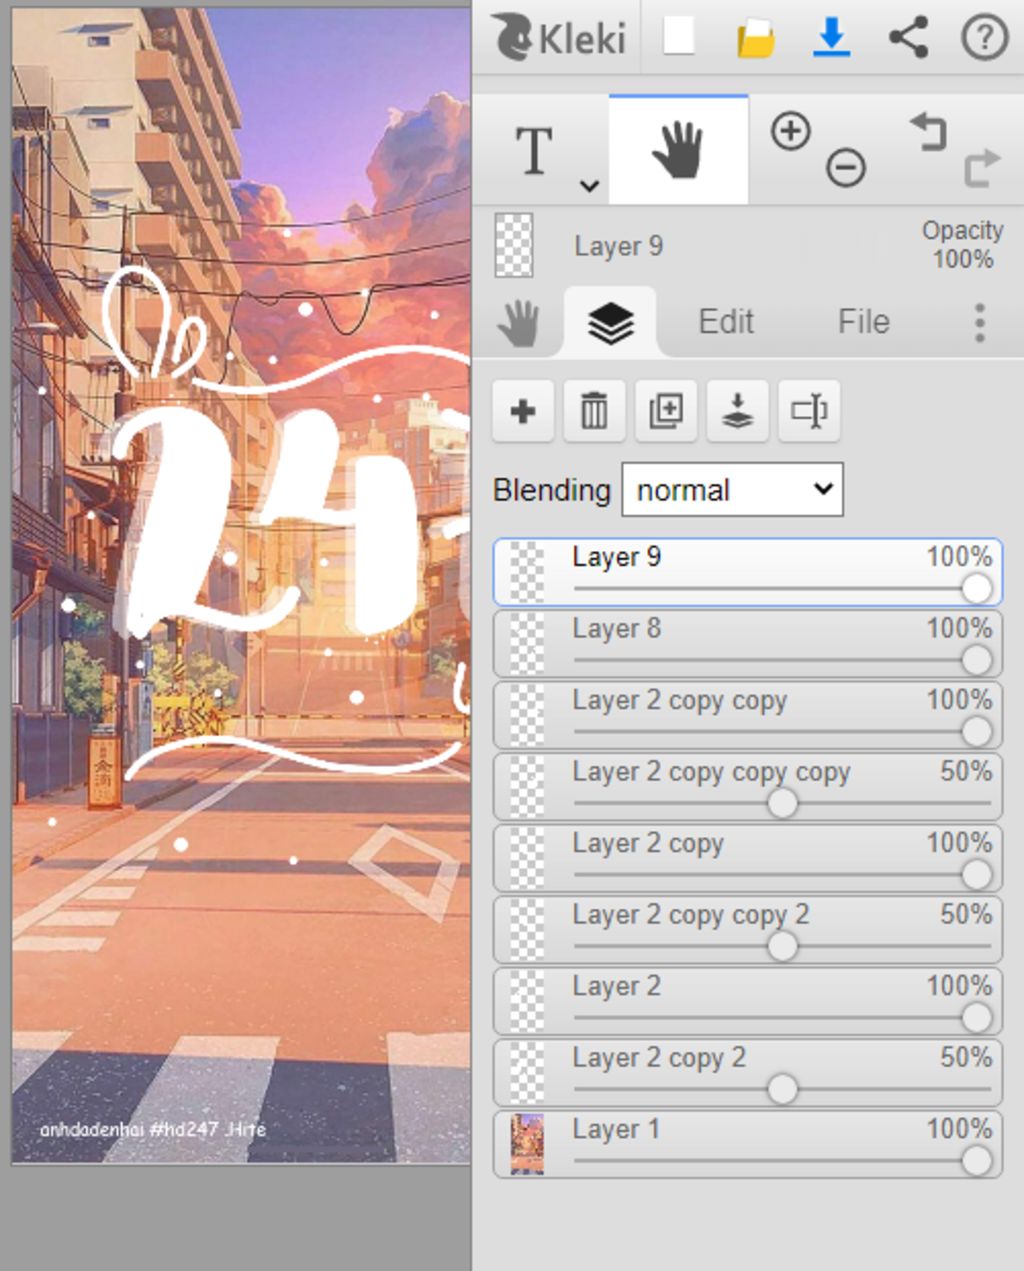
Task: Click the Layer 8 transparent thumbnail
Action: pyautogui.click(x=527, y=644)
